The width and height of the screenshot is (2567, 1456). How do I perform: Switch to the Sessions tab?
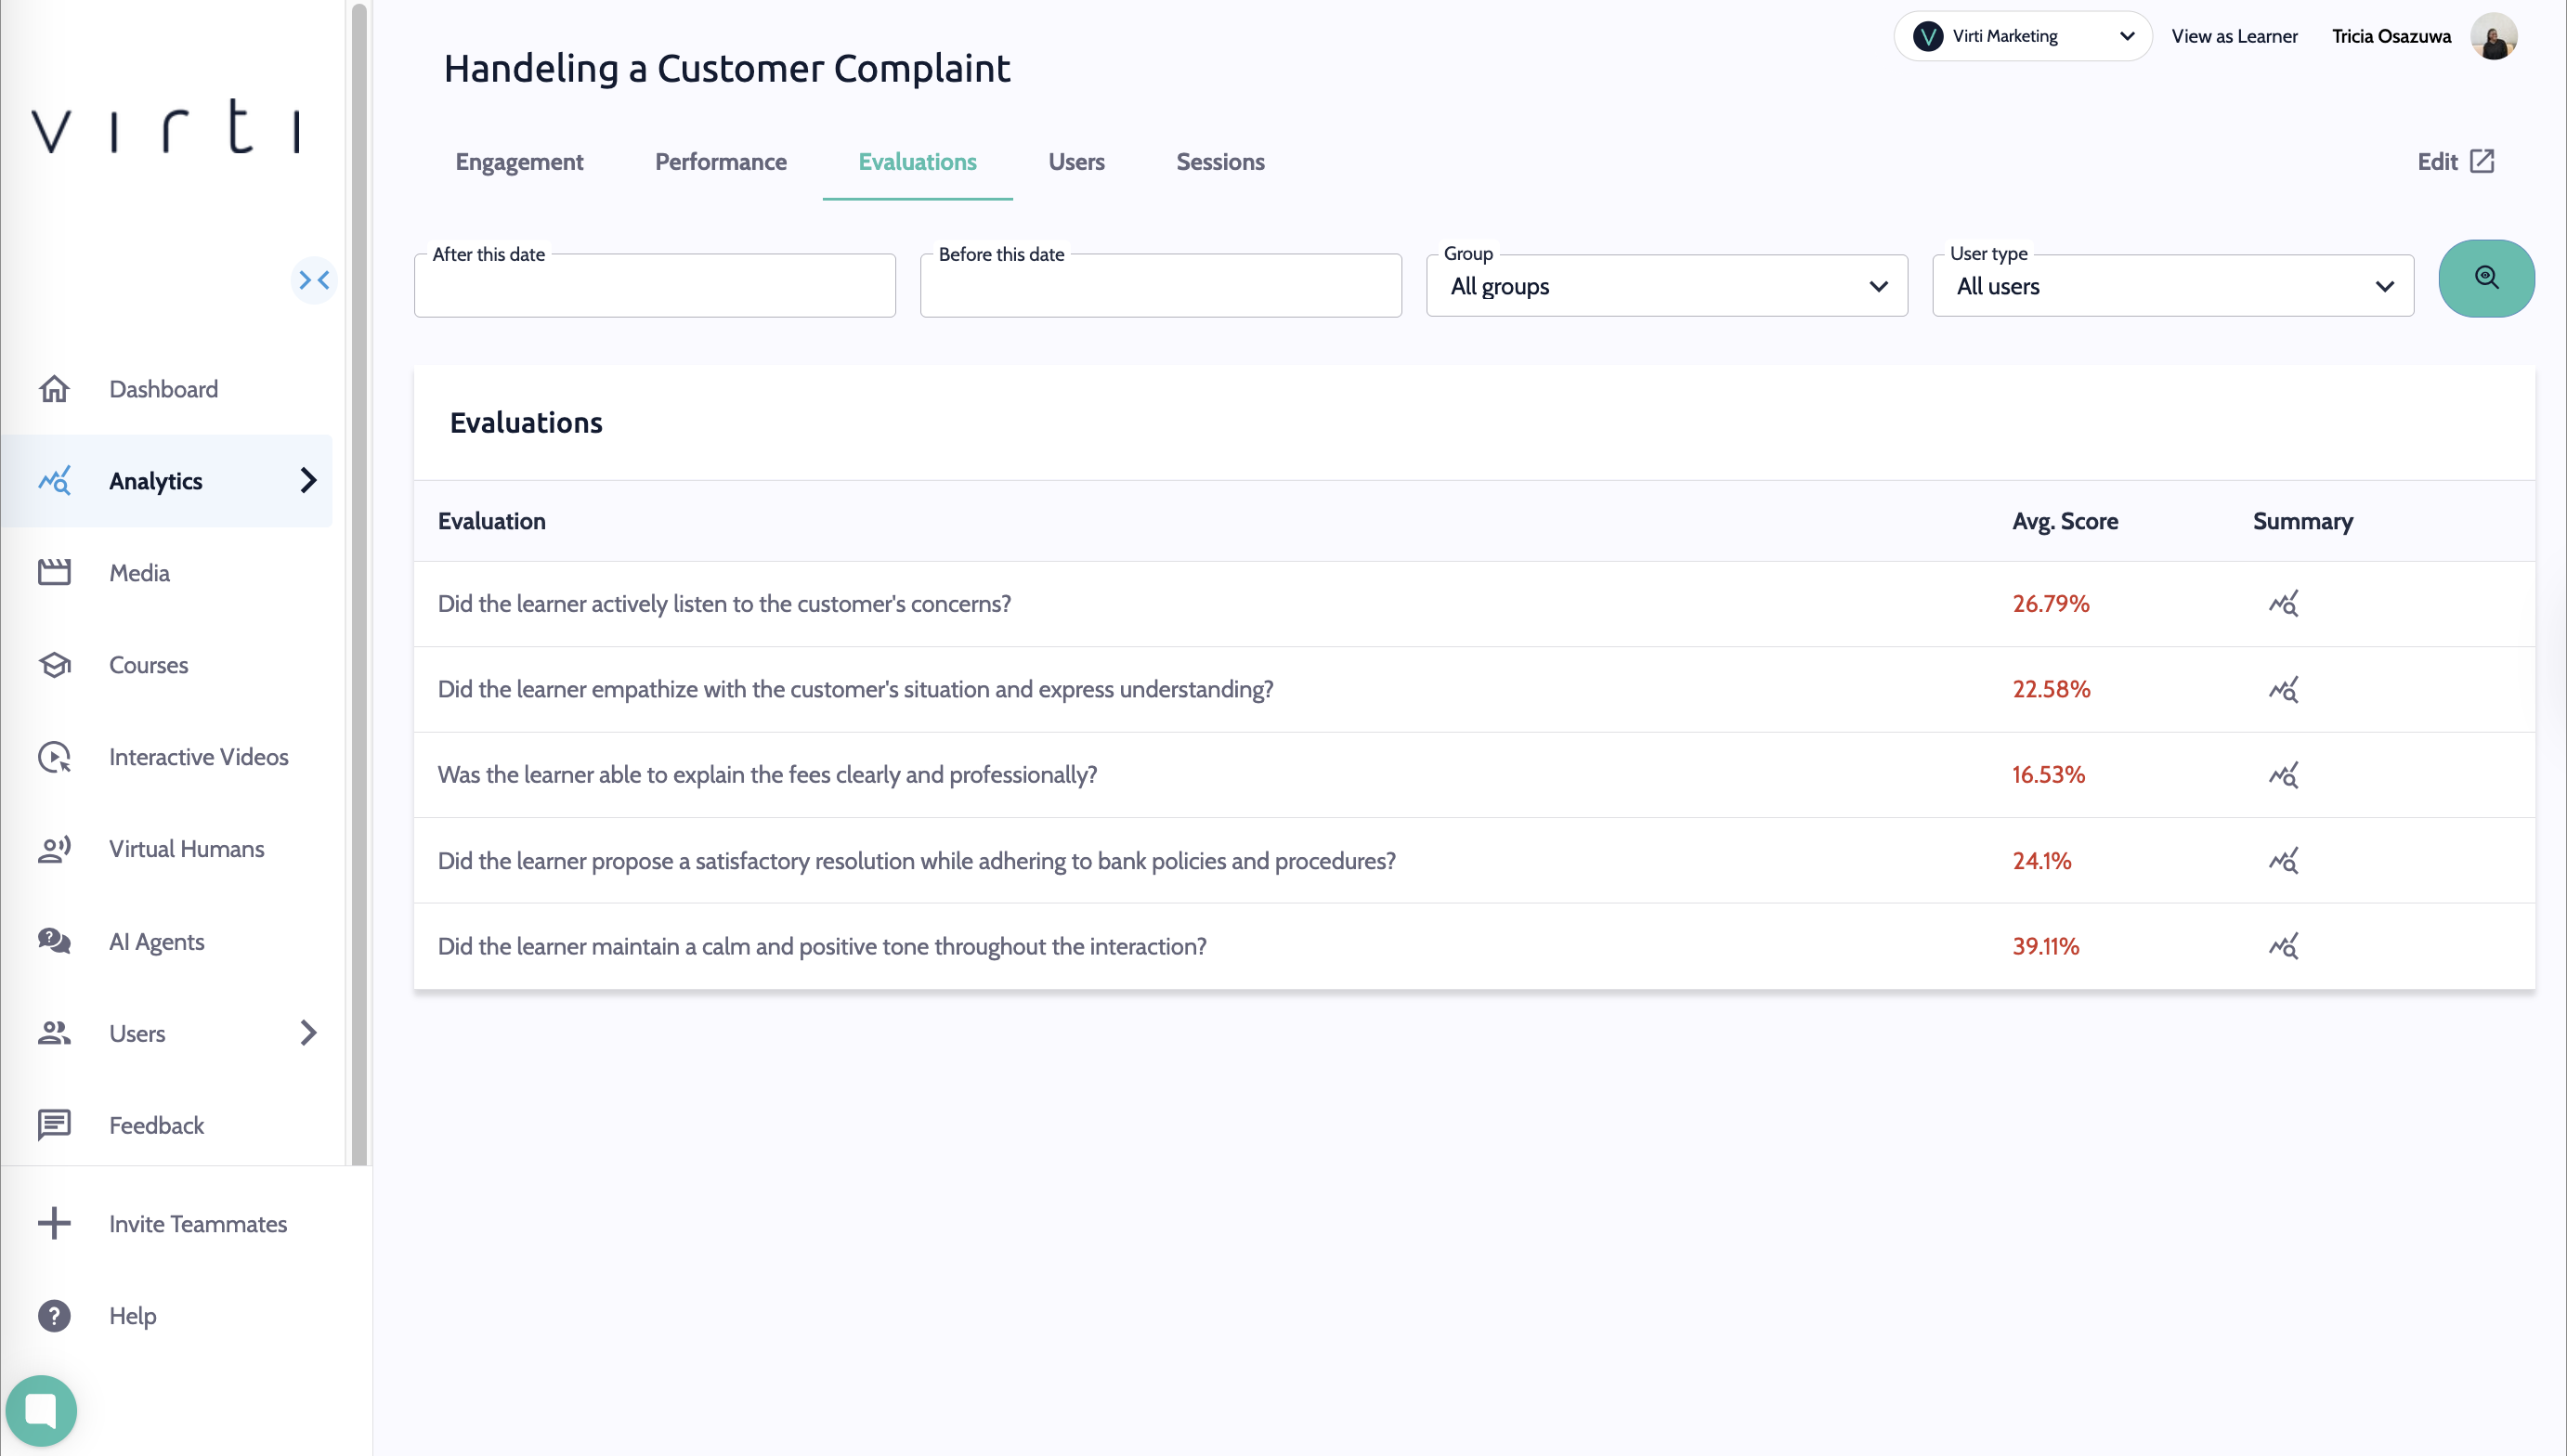(x=1219, y=162)
